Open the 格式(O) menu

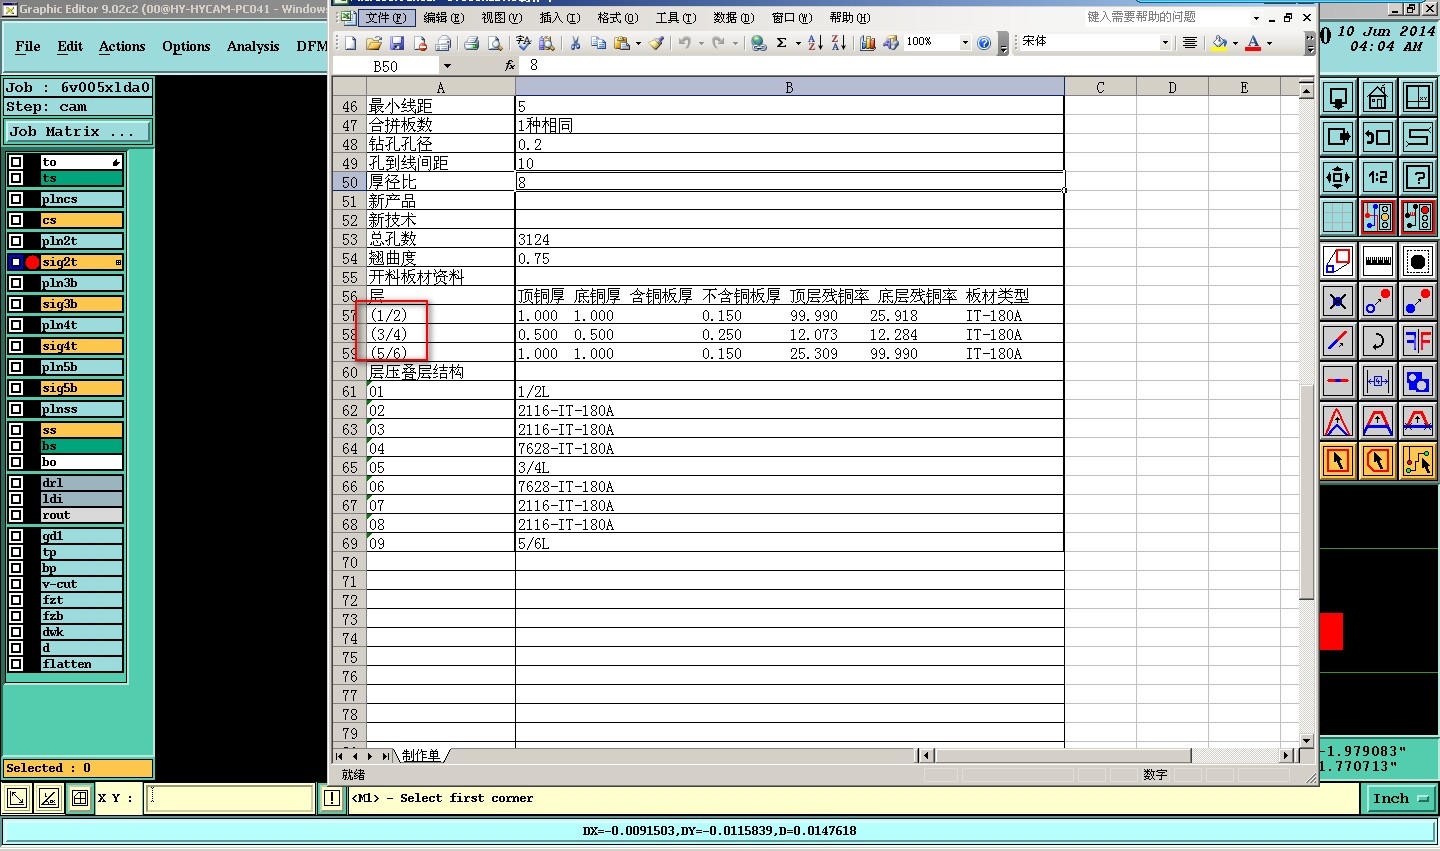(x=618, y=18)
